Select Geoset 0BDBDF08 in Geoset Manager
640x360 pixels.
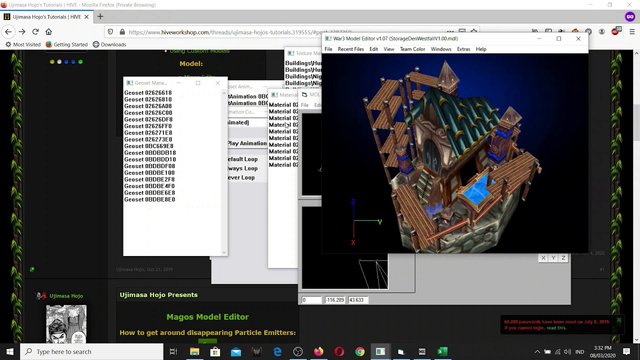[150, 166]
